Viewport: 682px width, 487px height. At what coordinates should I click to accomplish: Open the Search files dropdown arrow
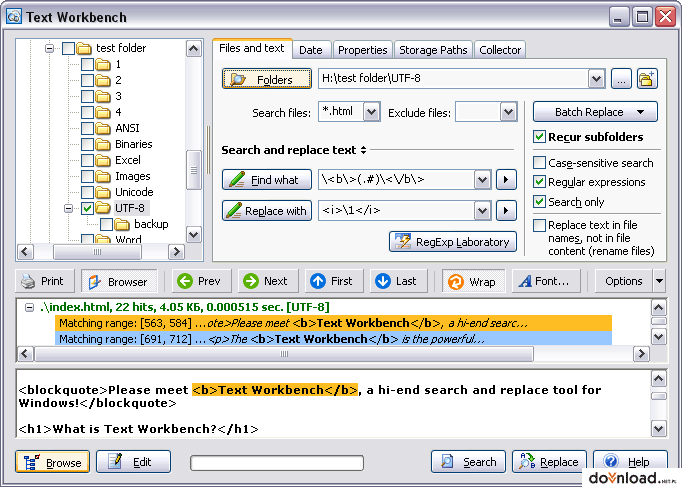coord(371,112)
